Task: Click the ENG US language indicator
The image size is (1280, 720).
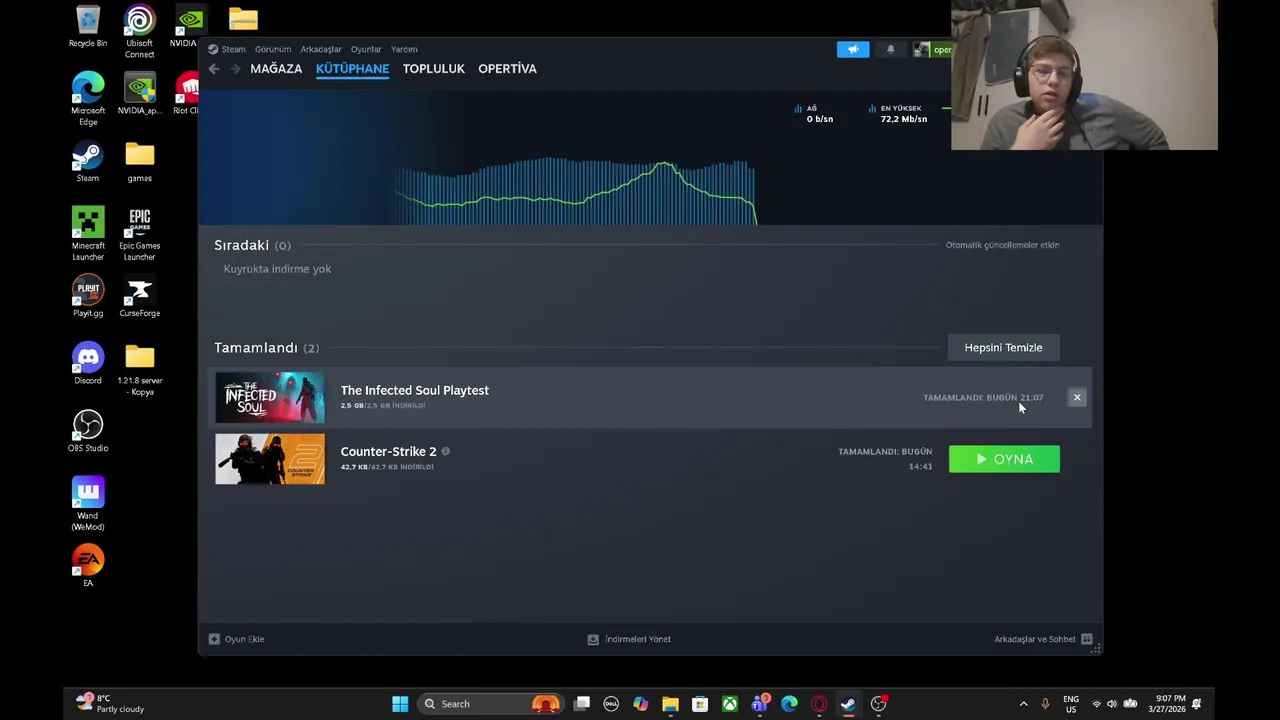Action: coord(1071,704)
